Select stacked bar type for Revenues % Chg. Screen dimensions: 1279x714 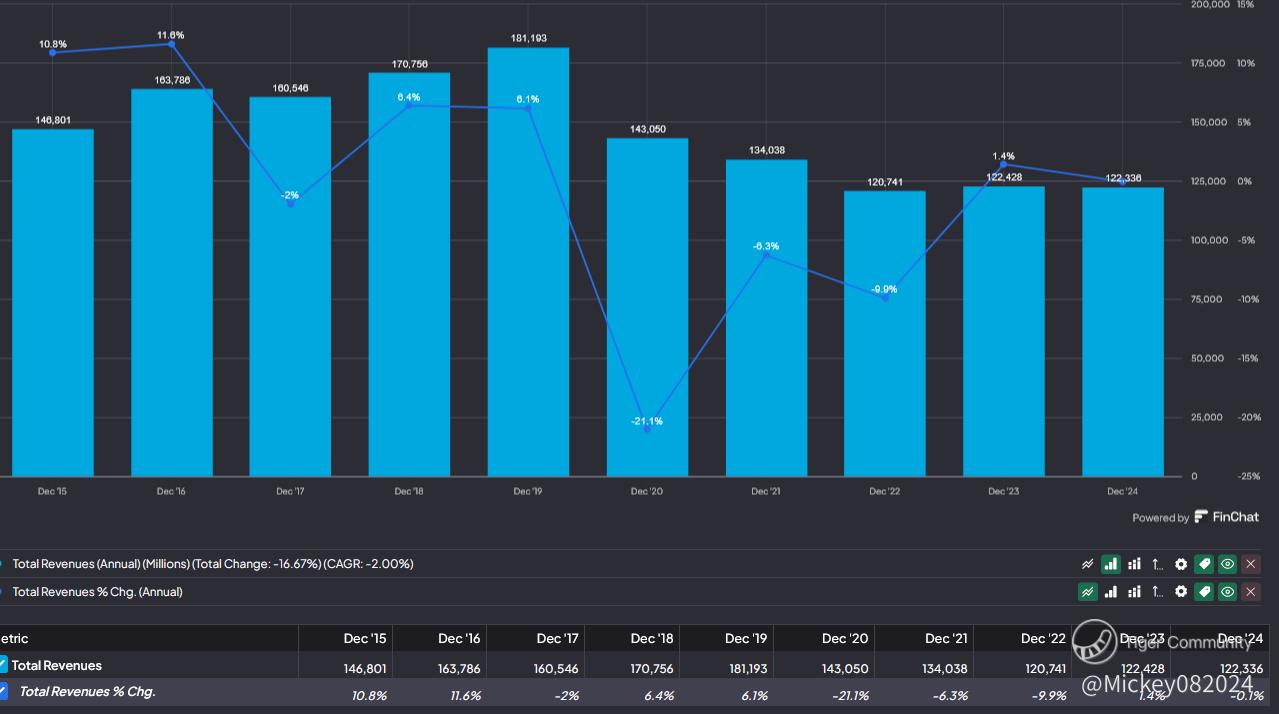pos(1134,592)
